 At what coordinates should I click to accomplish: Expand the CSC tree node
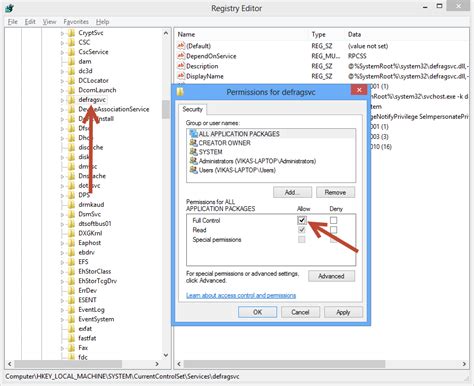62,43
